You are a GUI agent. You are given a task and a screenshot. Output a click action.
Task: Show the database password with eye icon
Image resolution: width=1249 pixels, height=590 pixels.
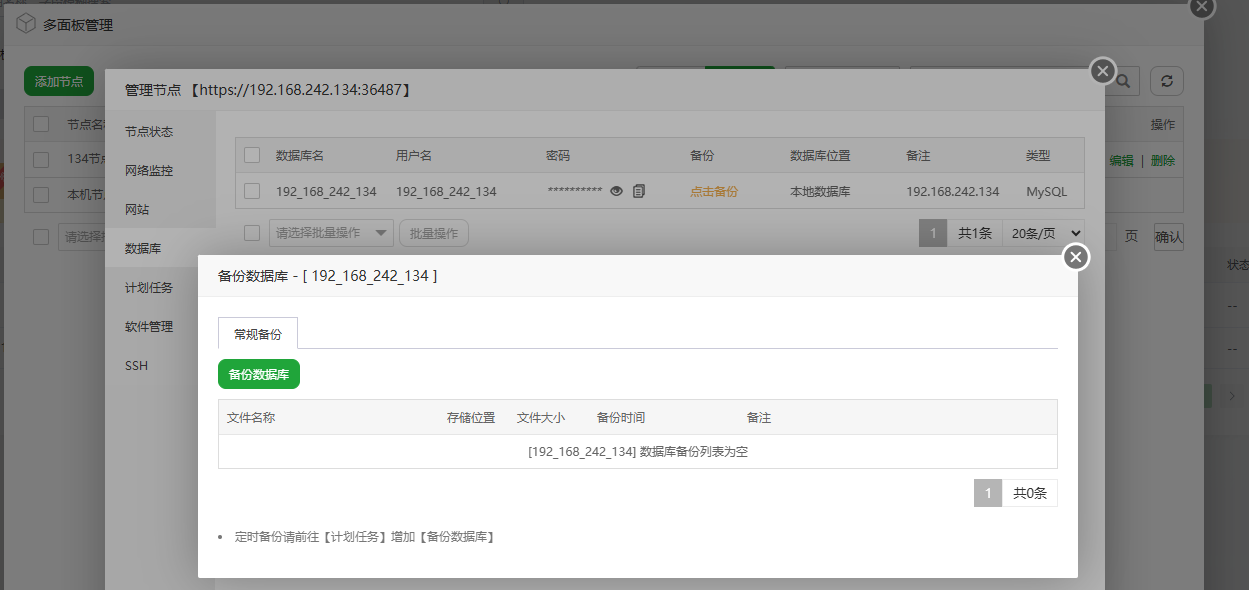[617, 191]
